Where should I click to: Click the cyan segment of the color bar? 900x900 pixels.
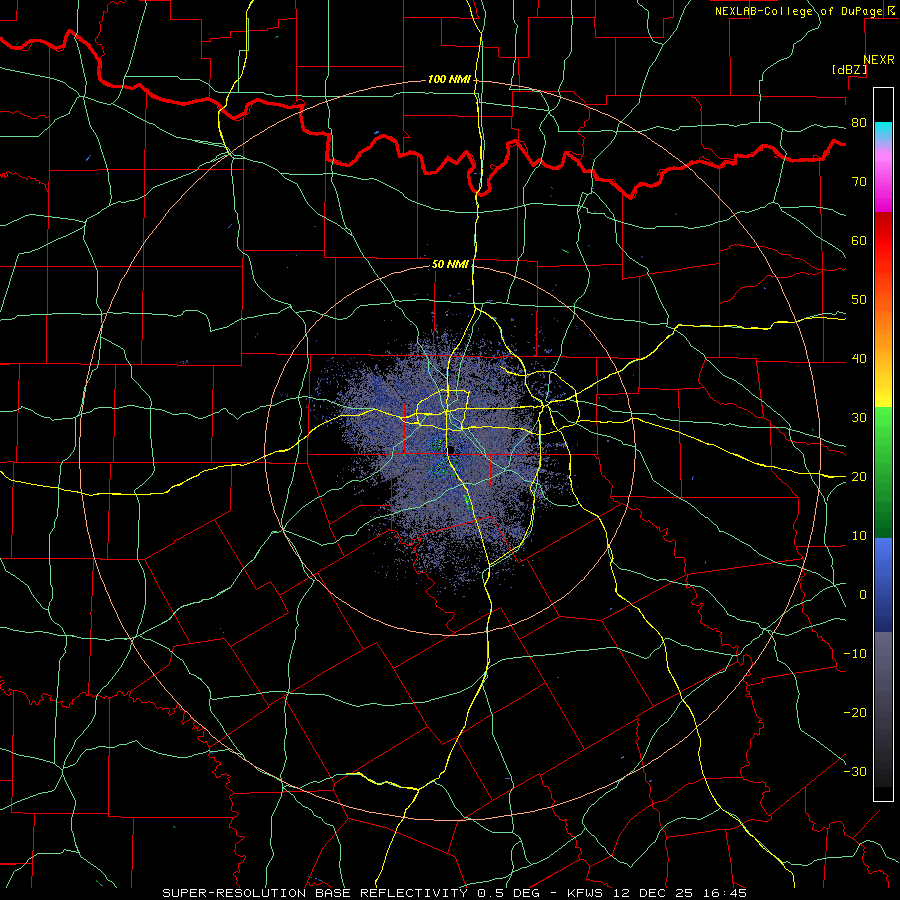pyautogui.click(x=883, y=131)
